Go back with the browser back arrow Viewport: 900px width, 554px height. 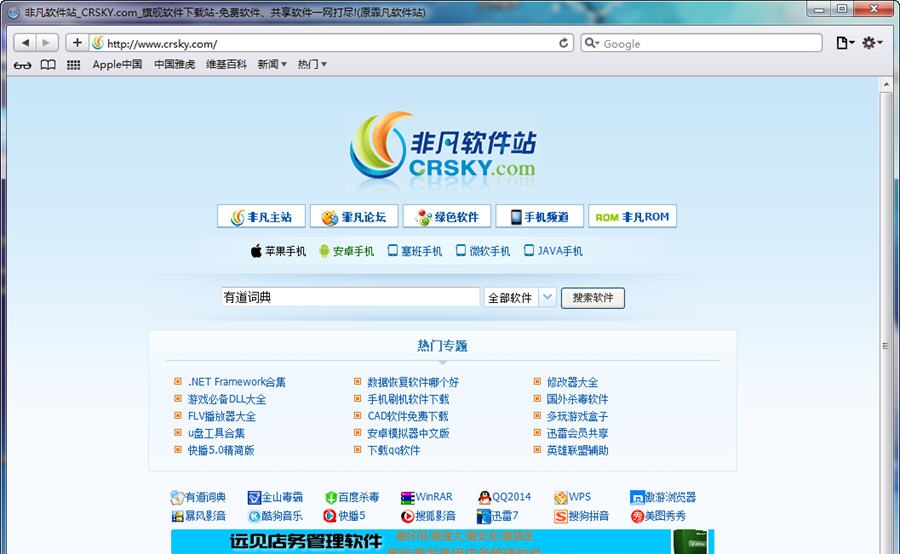(25, 43)
